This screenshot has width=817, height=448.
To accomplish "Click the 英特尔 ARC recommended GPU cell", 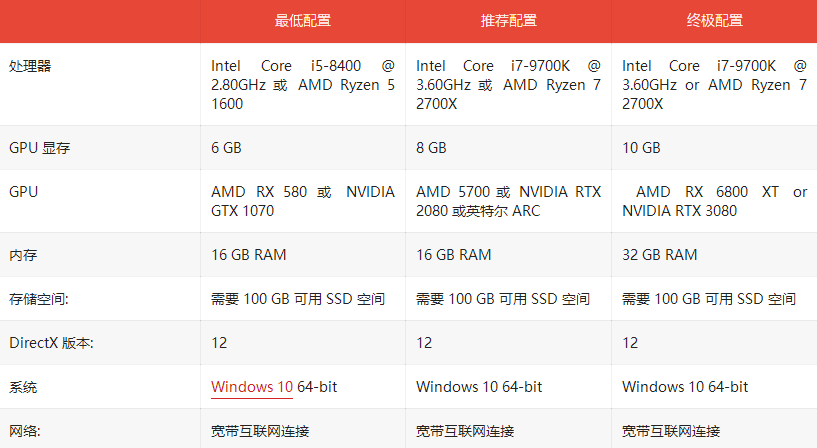I will coord(509,201).
